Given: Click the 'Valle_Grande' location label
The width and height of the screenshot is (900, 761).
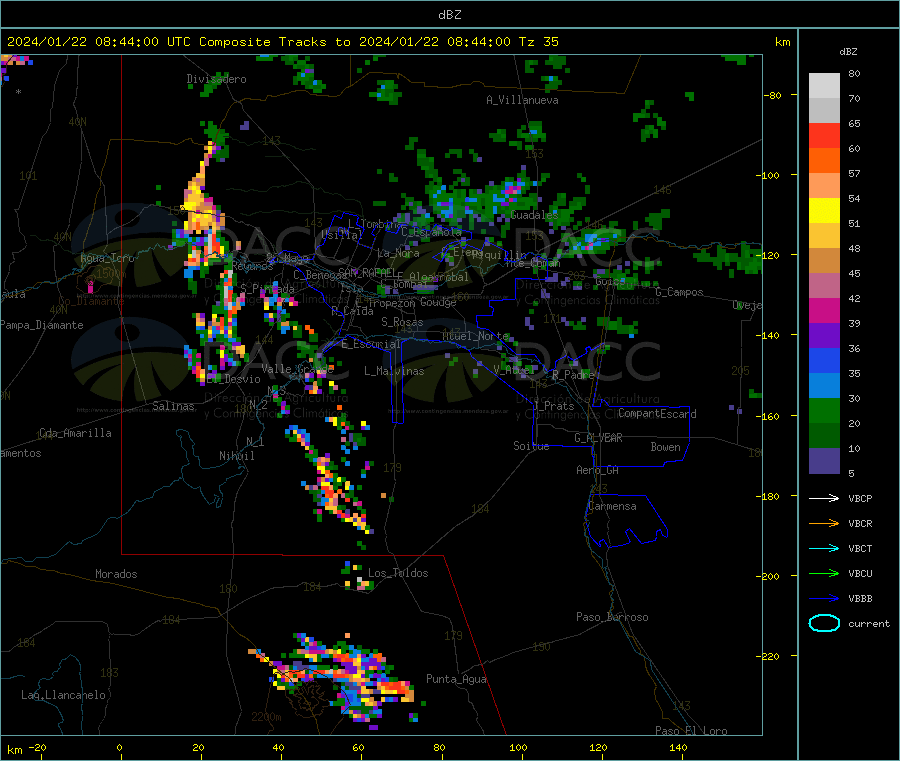Looking at the screenshot, I should pos(298,369).
